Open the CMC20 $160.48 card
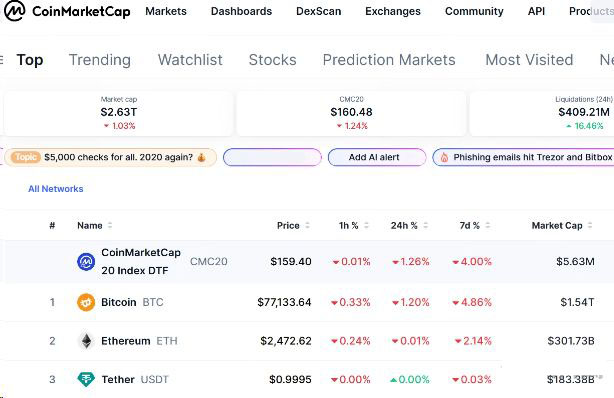Viewport: 614px width, 398px height. point(351,113)
